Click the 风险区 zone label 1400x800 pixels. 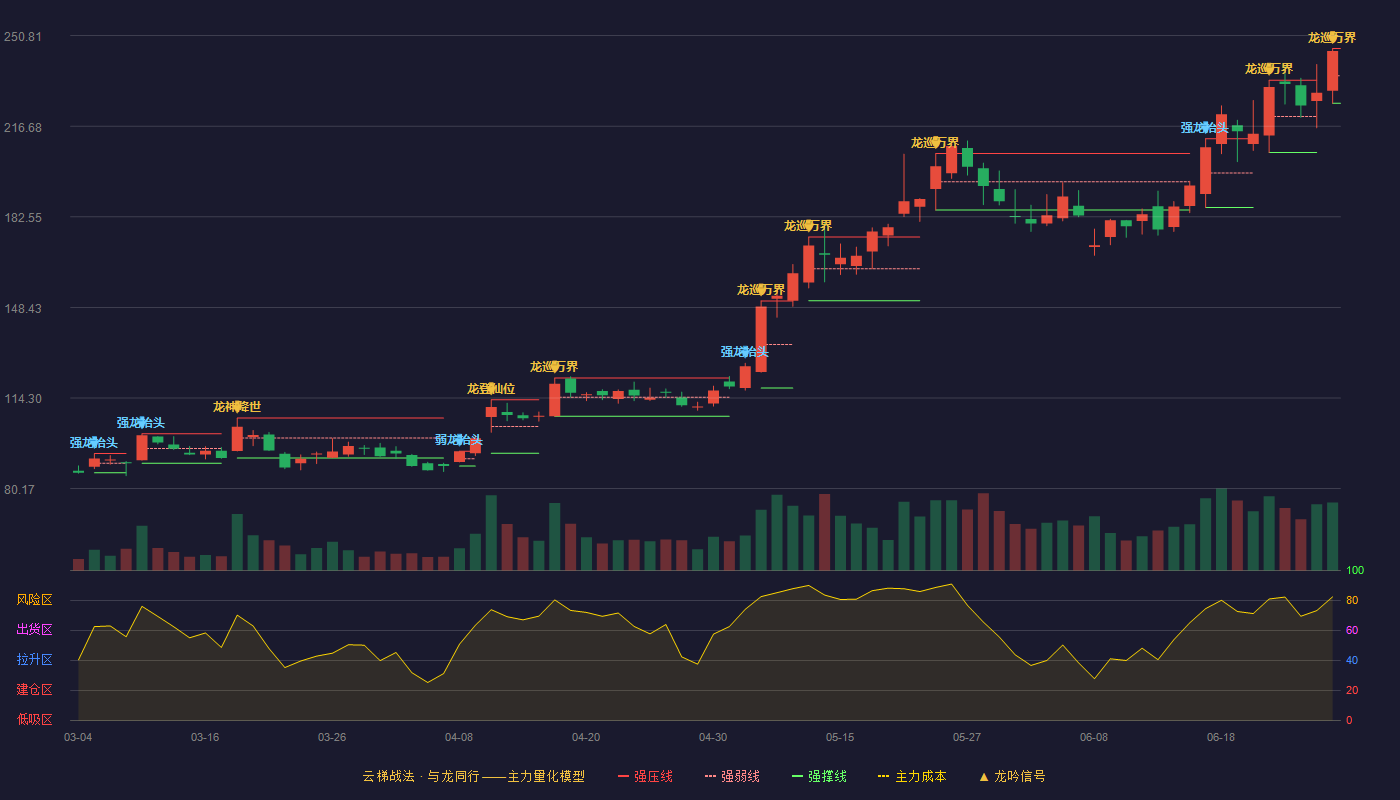pos(34,600)
